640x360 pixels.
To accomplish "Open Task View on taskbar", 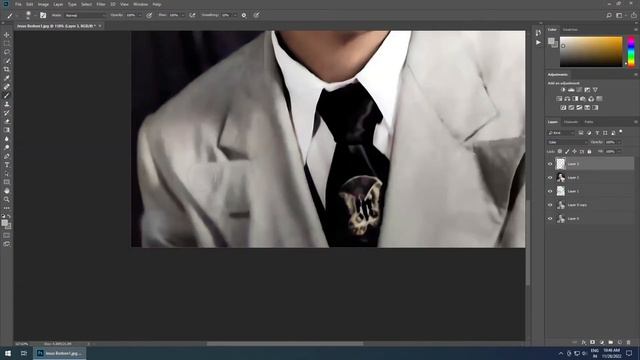I will click(24, 353).
